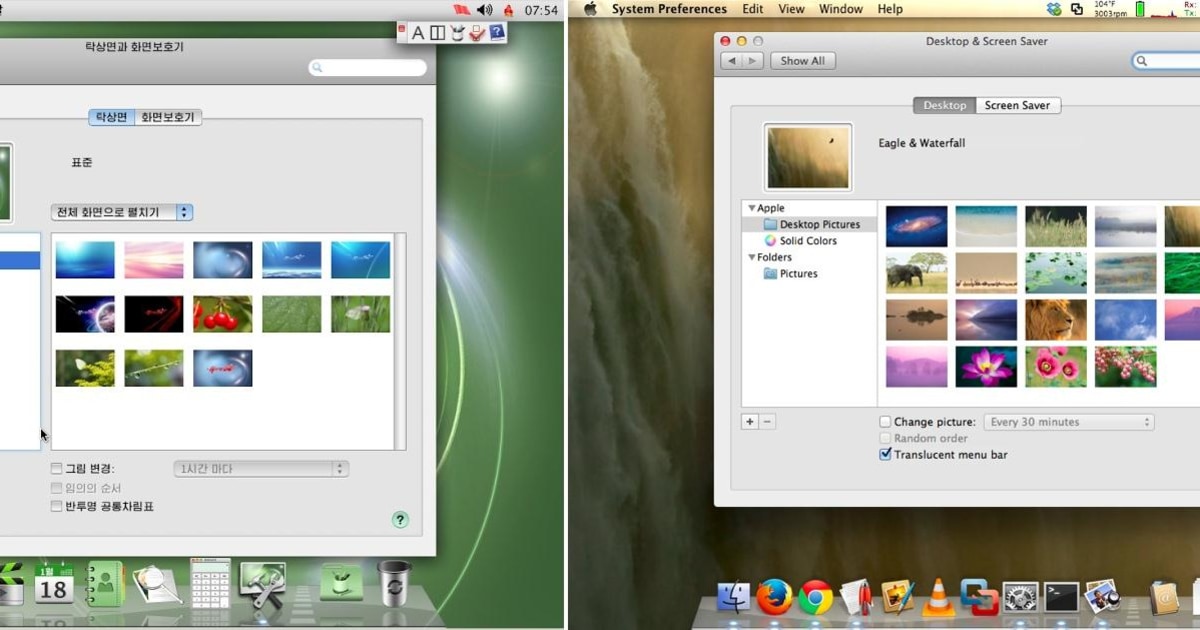Open clapperboard video app in Red Star dock
Viewport: 1200px width, 630px height.
pos(11,585)
